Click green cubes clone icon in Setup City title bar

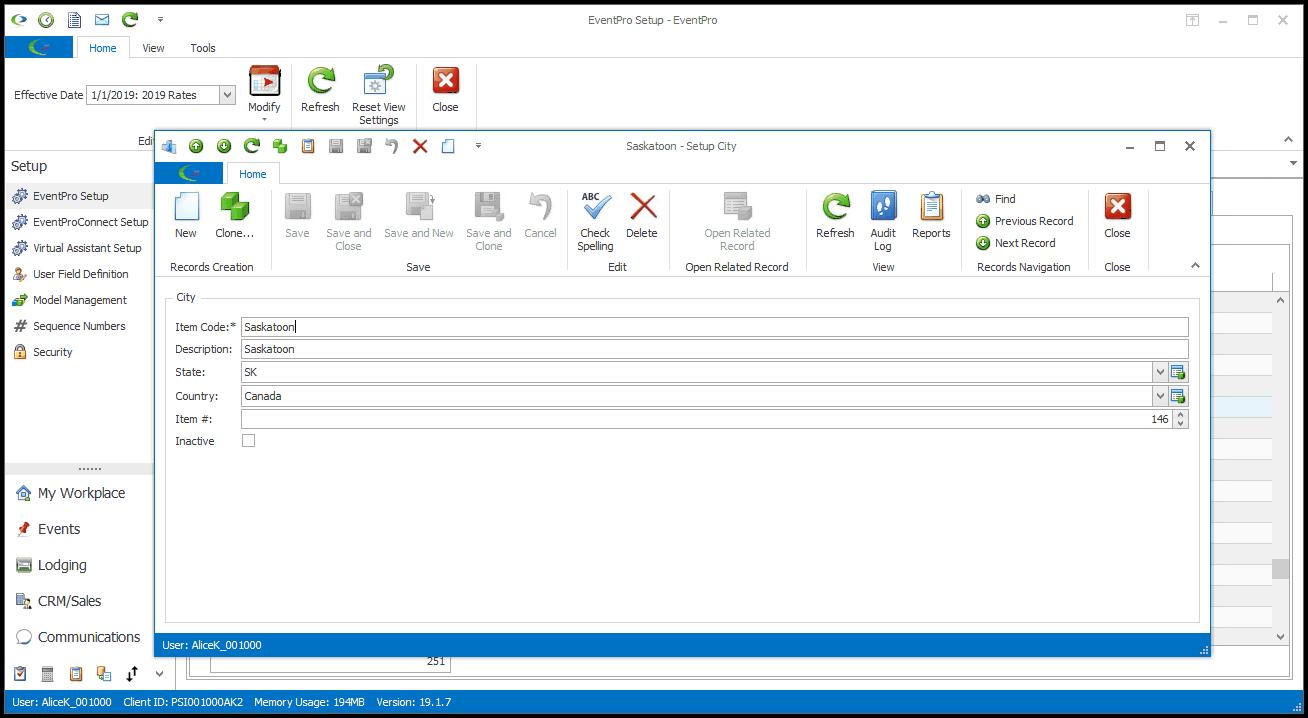(x=280, y=146)
